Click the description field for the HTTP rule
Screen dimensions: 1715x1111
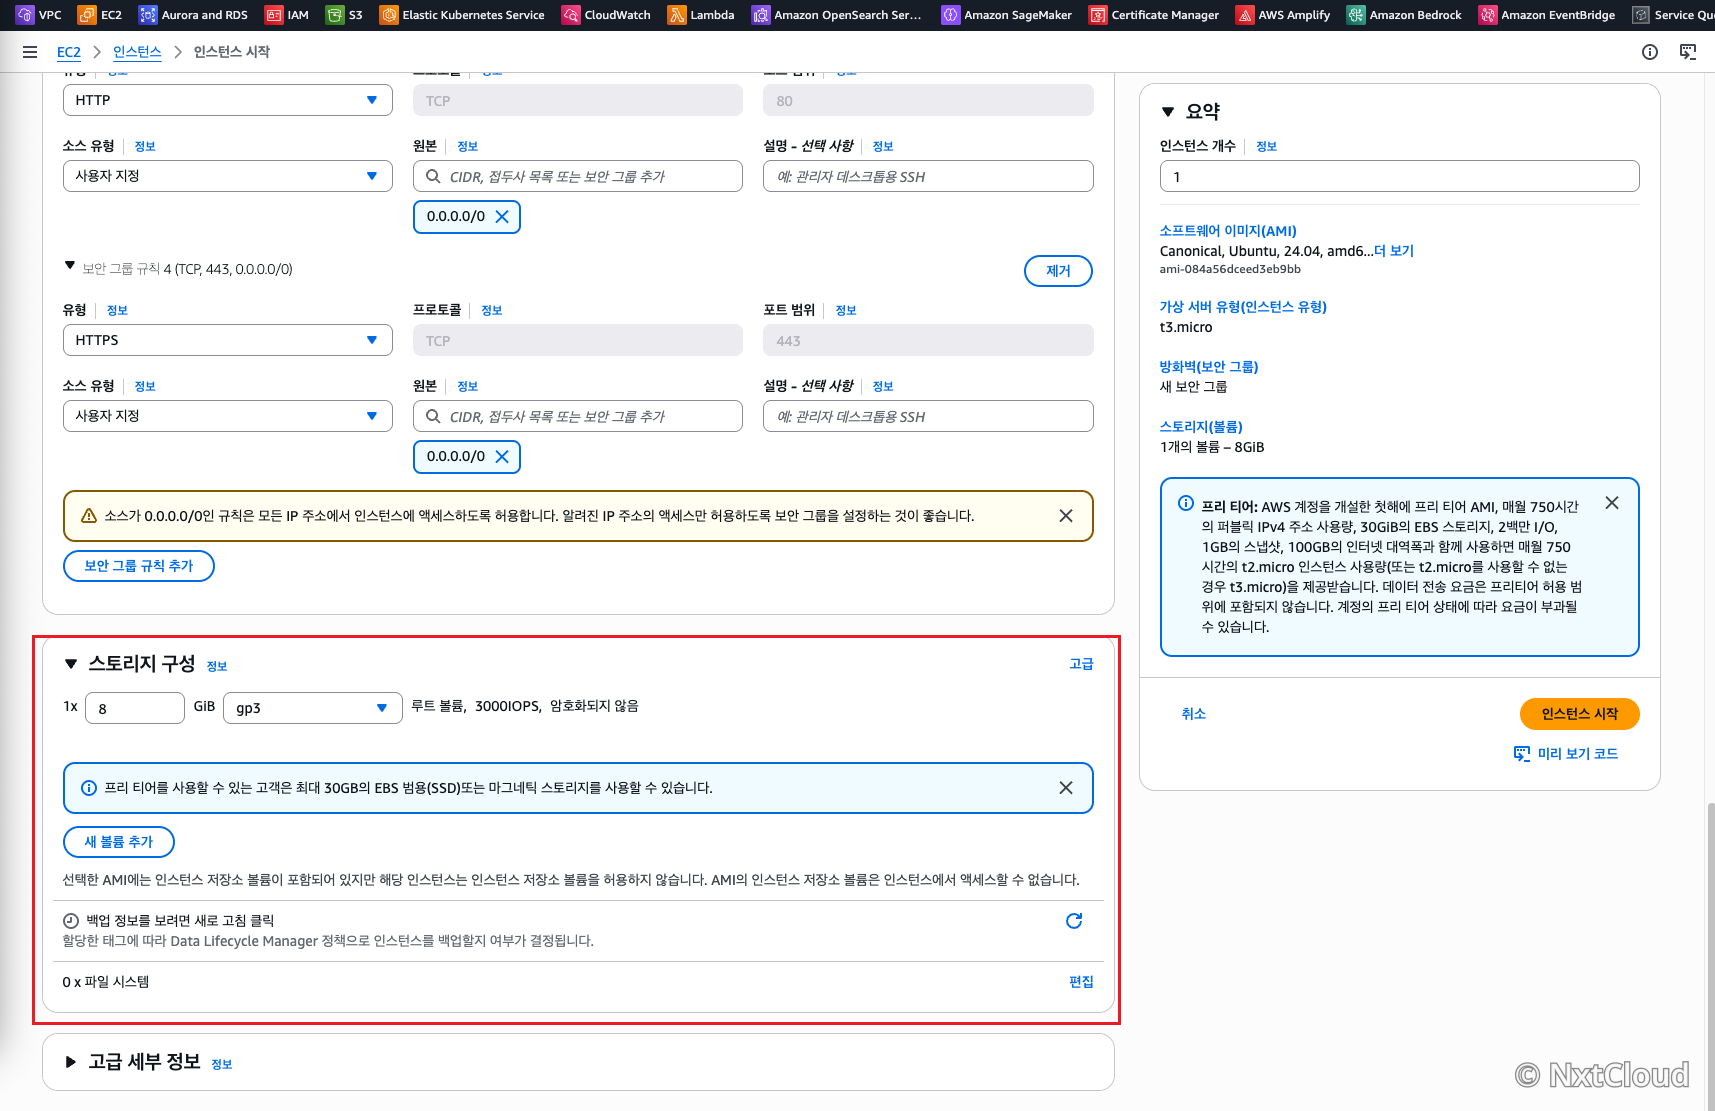pyautogui.click(x=928, y=176)
